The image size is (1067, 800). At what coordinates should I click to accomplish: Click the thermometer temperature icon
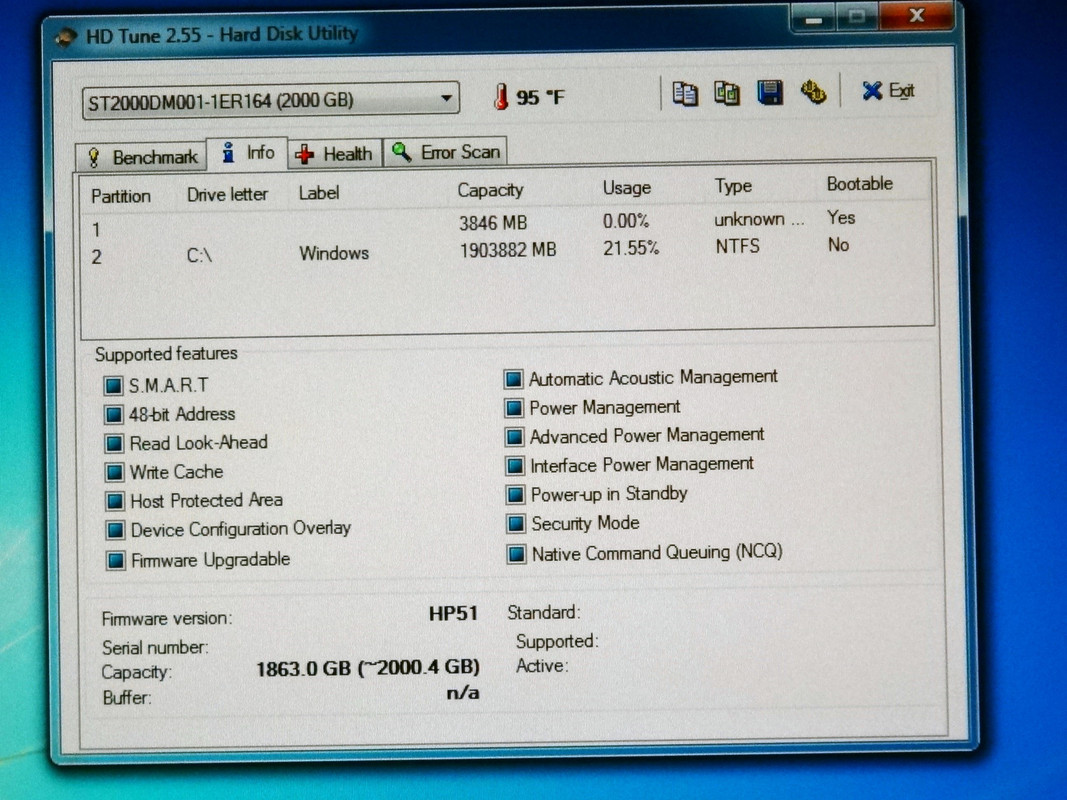click(501, 97)
